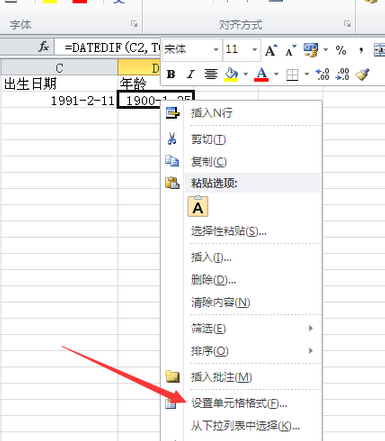Image resolution: width=385 pixels, height=441 pixels.
Task: Click the formula bar with DATEDIF formula
Action: tap(108, 48)
